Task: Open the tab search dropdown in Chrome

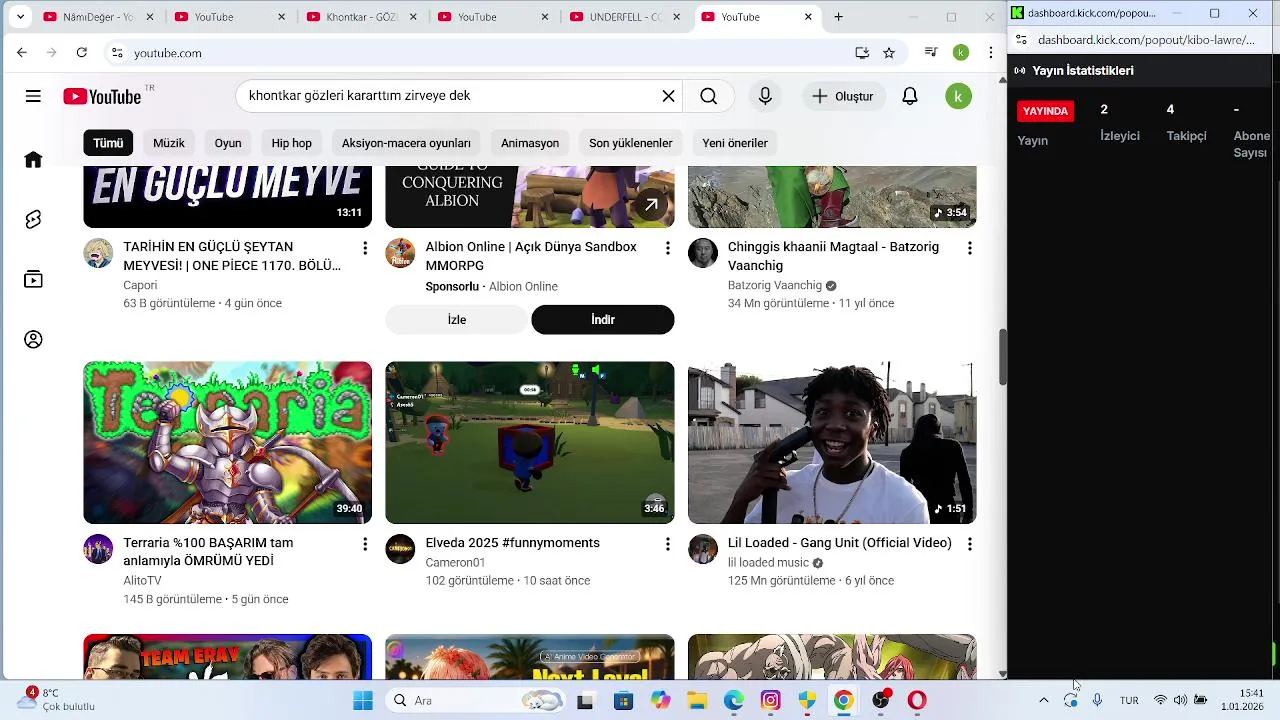Action: [x=20, y=17]
